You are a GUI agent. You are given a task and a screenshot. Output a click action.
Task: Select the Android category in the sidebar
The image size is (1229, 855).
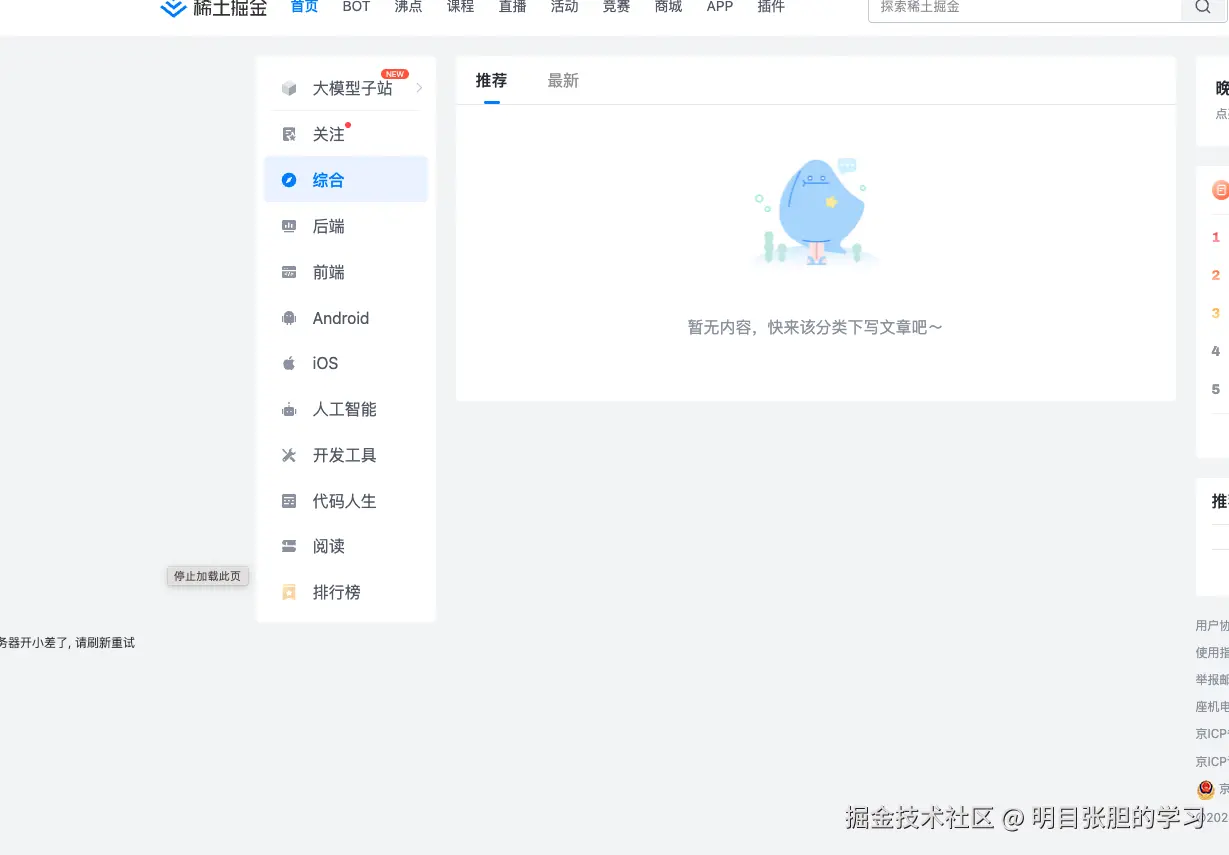pyautogui.click(x=340, y=317)
